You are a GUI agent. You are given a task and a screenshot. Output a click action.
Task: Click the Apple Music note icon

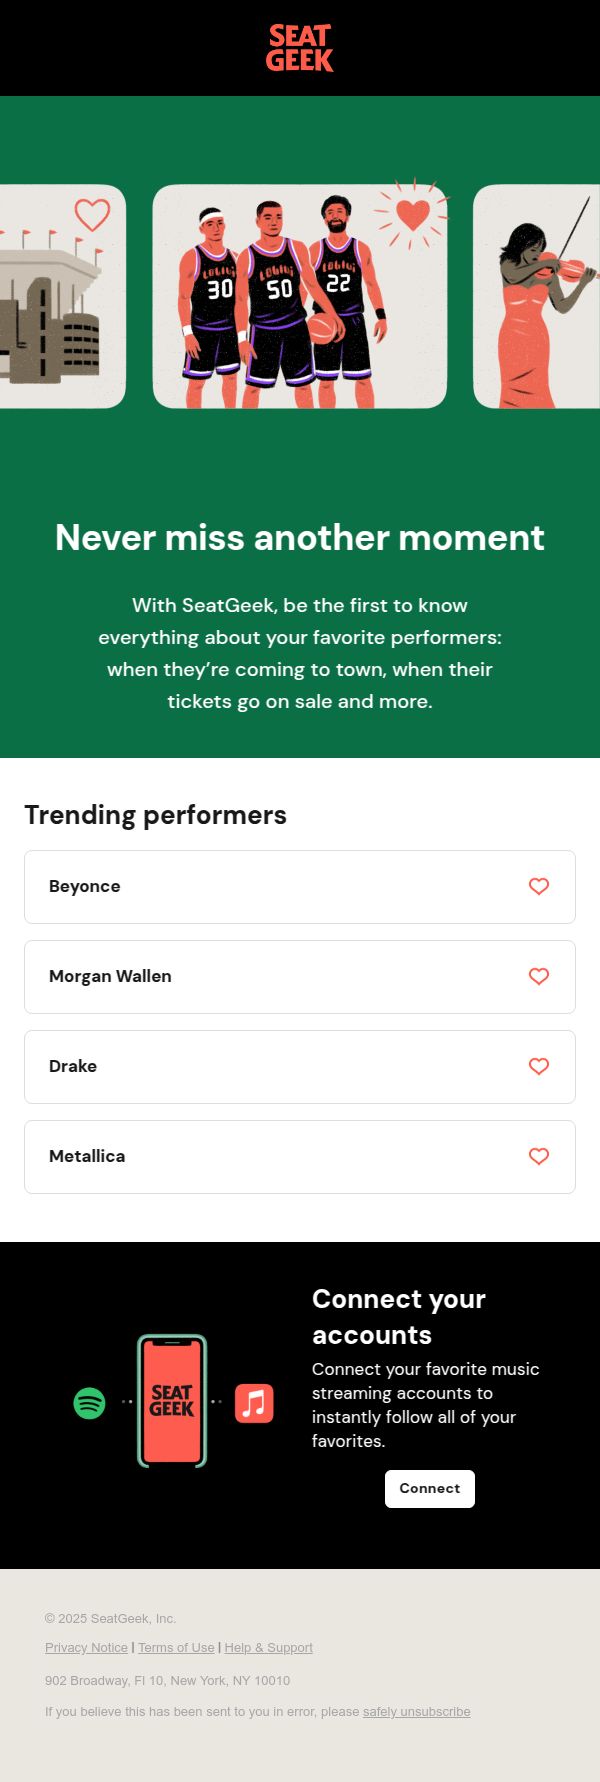click(254, 1403)
